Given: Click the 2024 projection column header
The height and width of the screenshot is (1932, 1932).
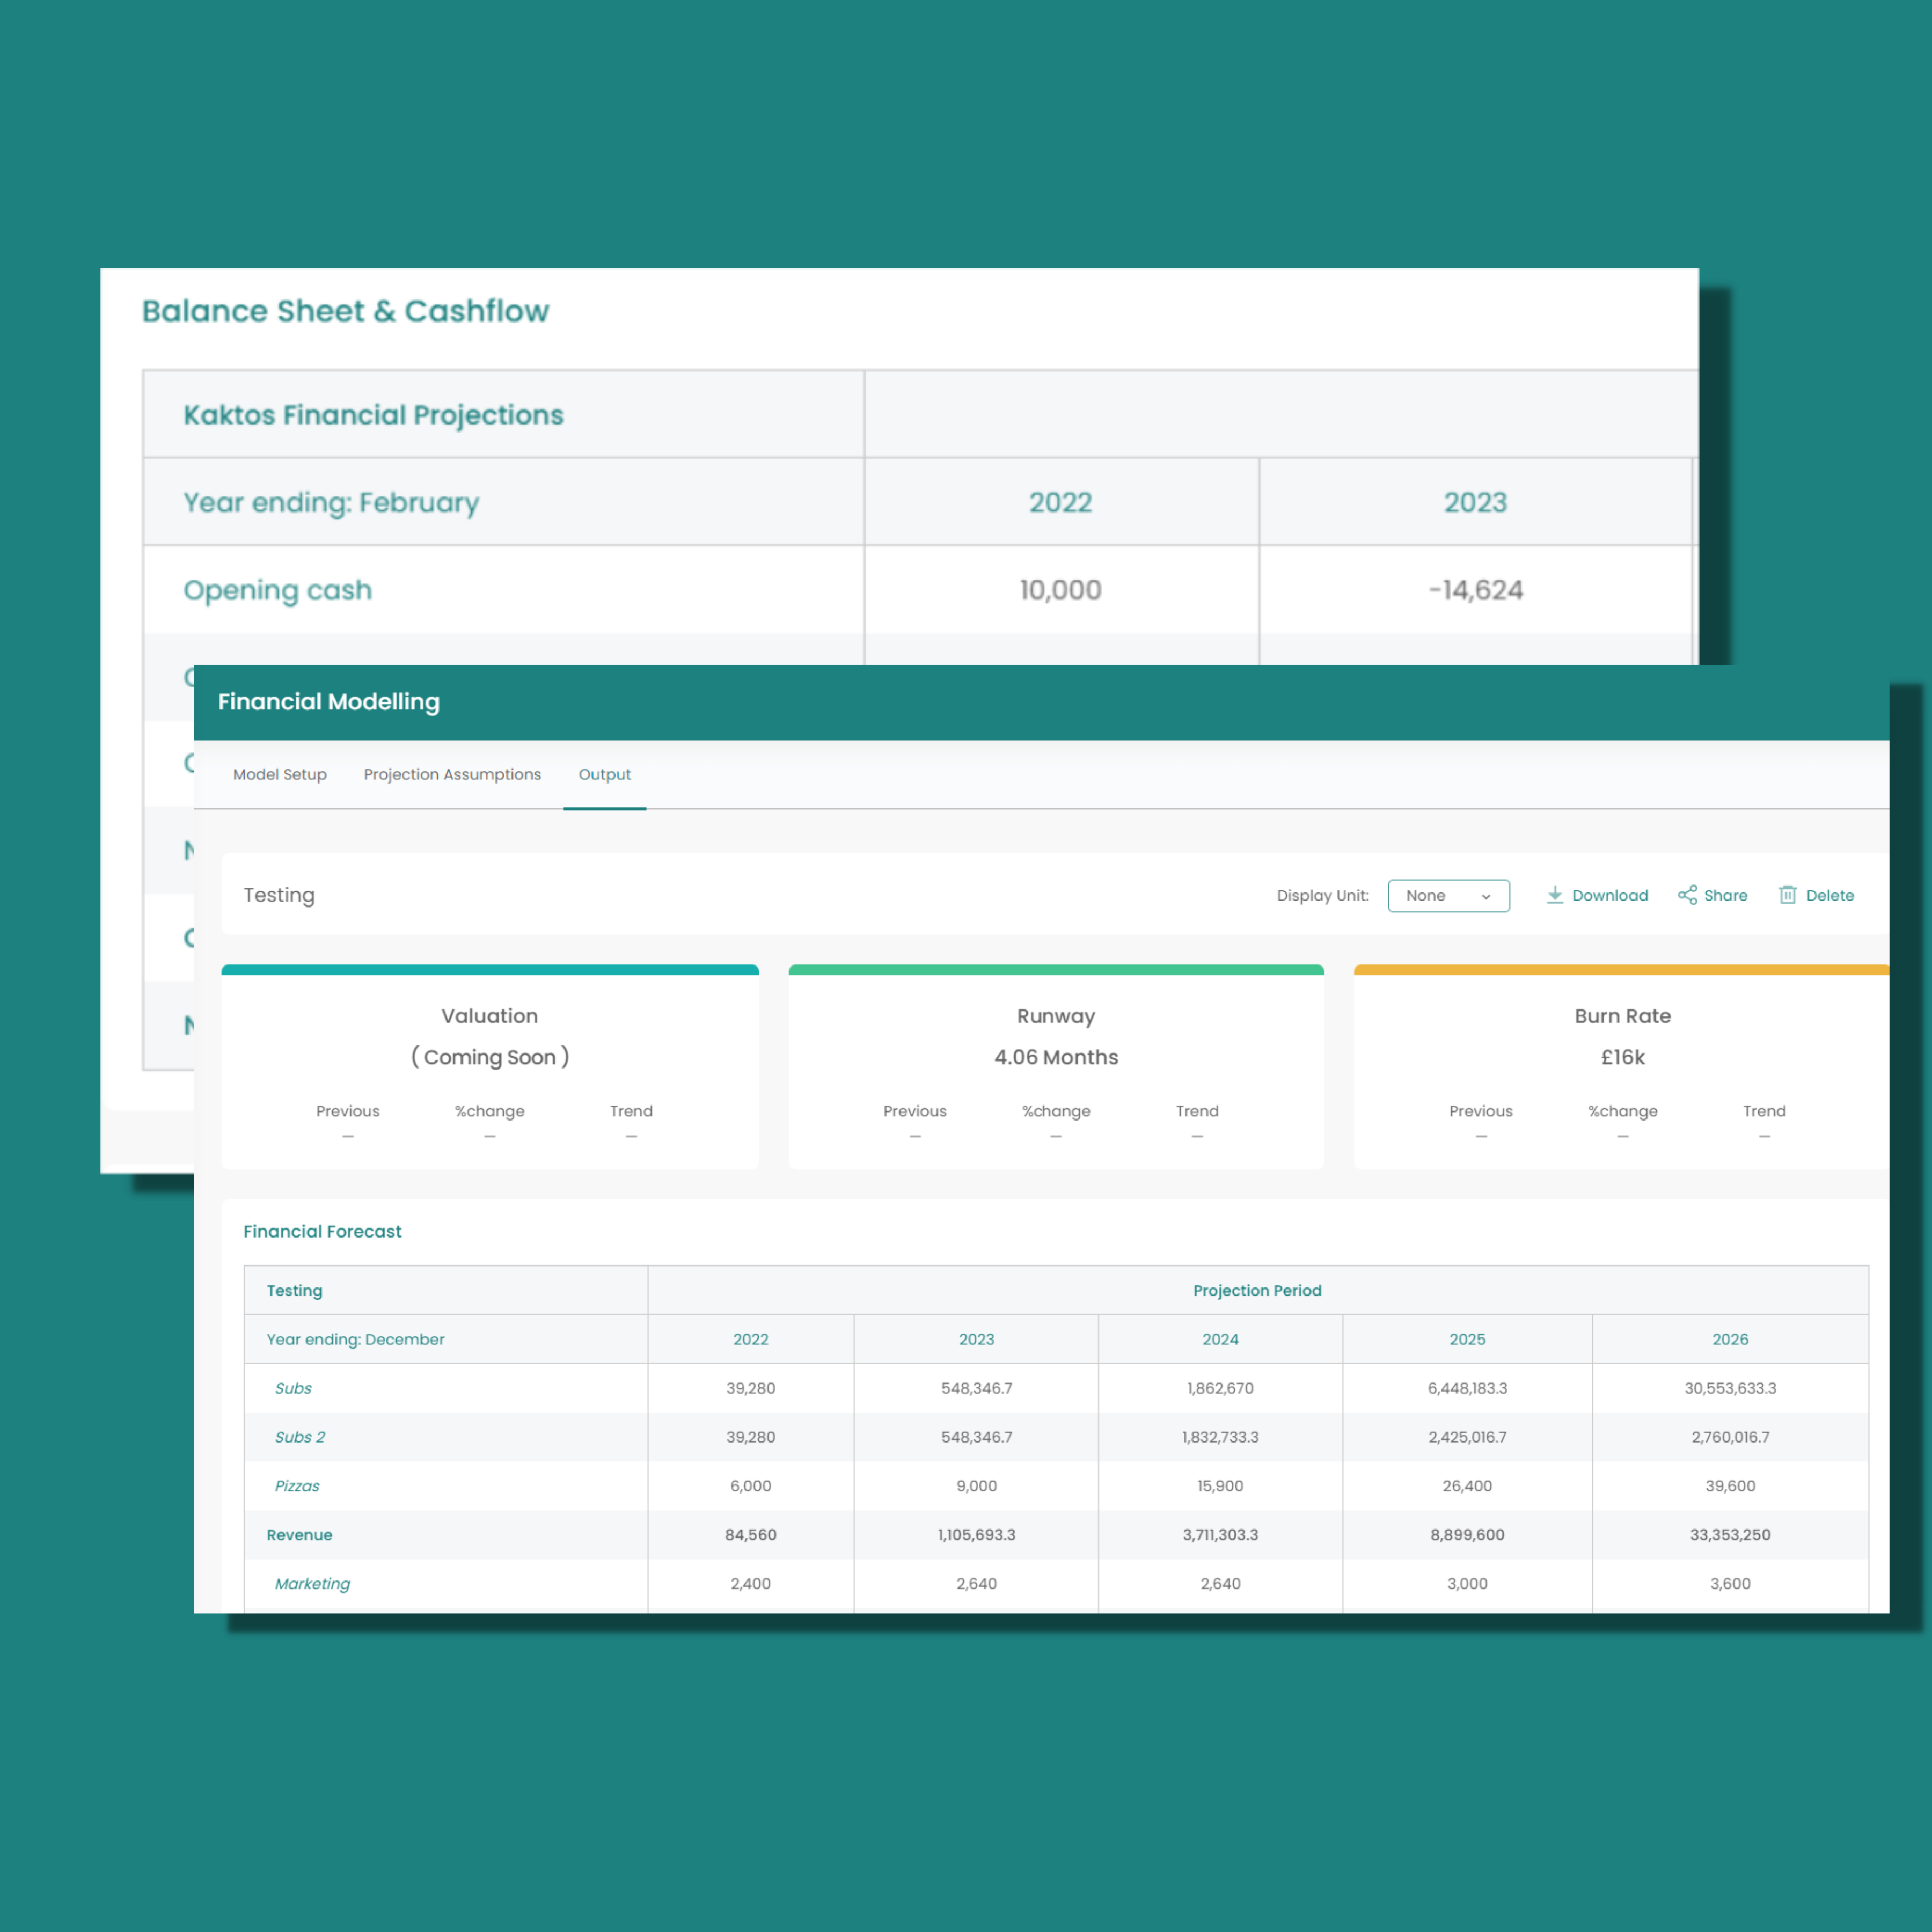Looking at the screenshot, I should pyautogui.click(x=1220, y=1339).
